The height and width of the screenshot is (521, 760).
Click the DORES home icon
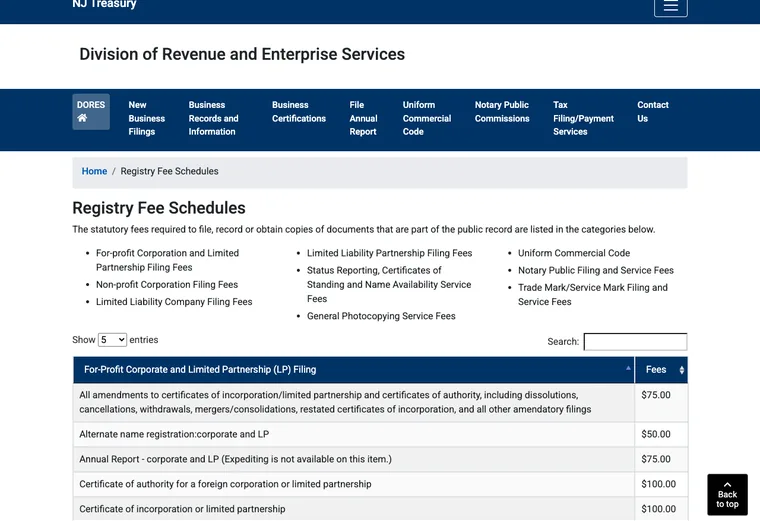pos(91,112)
